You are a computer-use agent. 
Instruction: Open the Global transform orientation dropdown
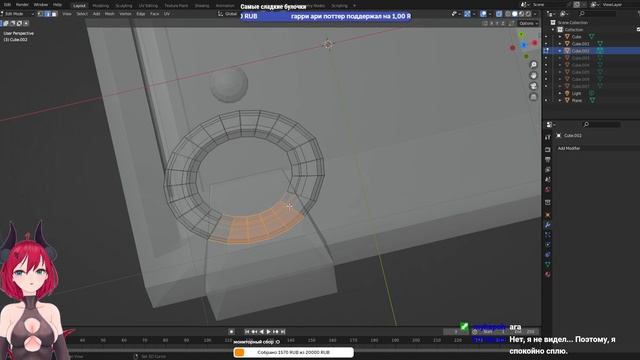pyautogui.click(x=228, y=14)
